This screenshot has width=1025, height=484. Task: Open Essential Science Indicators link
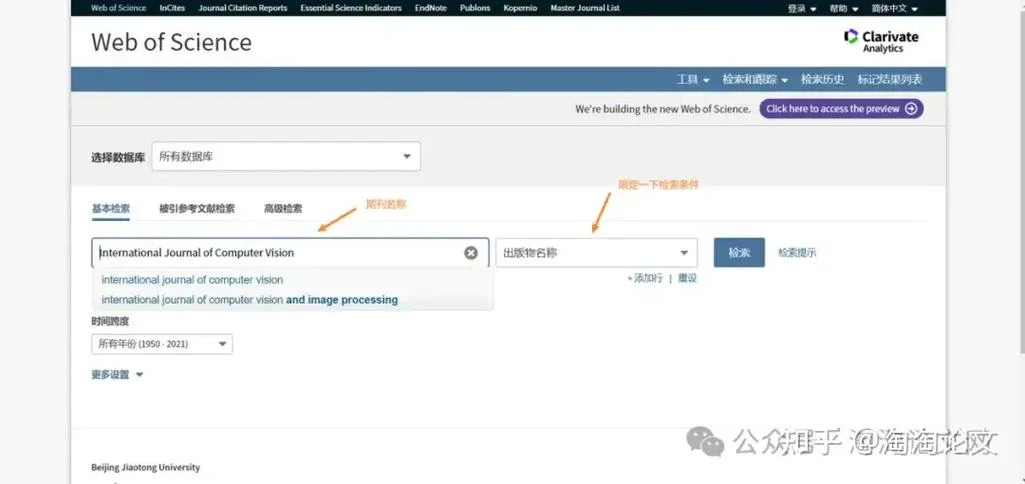[x=351, y=8]
